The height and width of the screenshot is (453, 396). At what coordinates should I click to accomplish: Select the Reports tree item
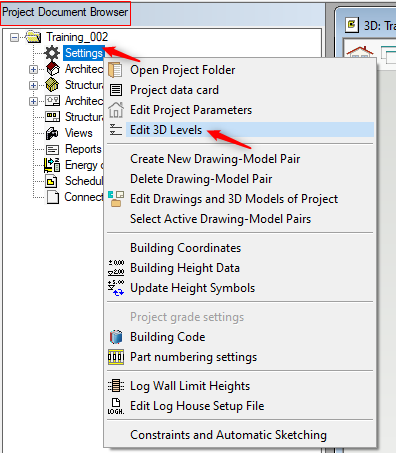[83, 149]
